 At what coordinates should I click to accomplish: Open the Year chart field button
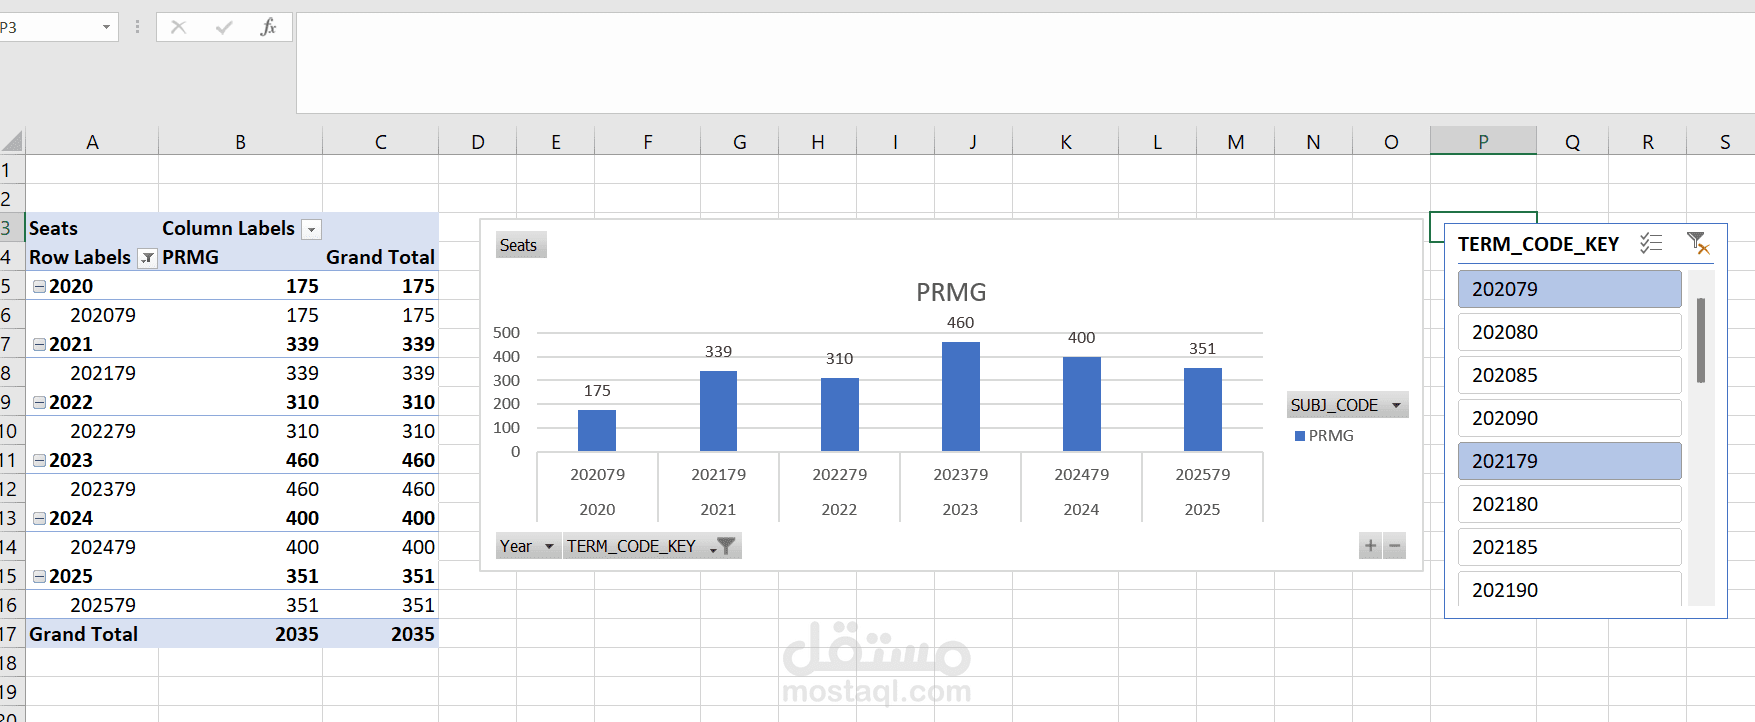pyautogui.click(x=528, y=546)
